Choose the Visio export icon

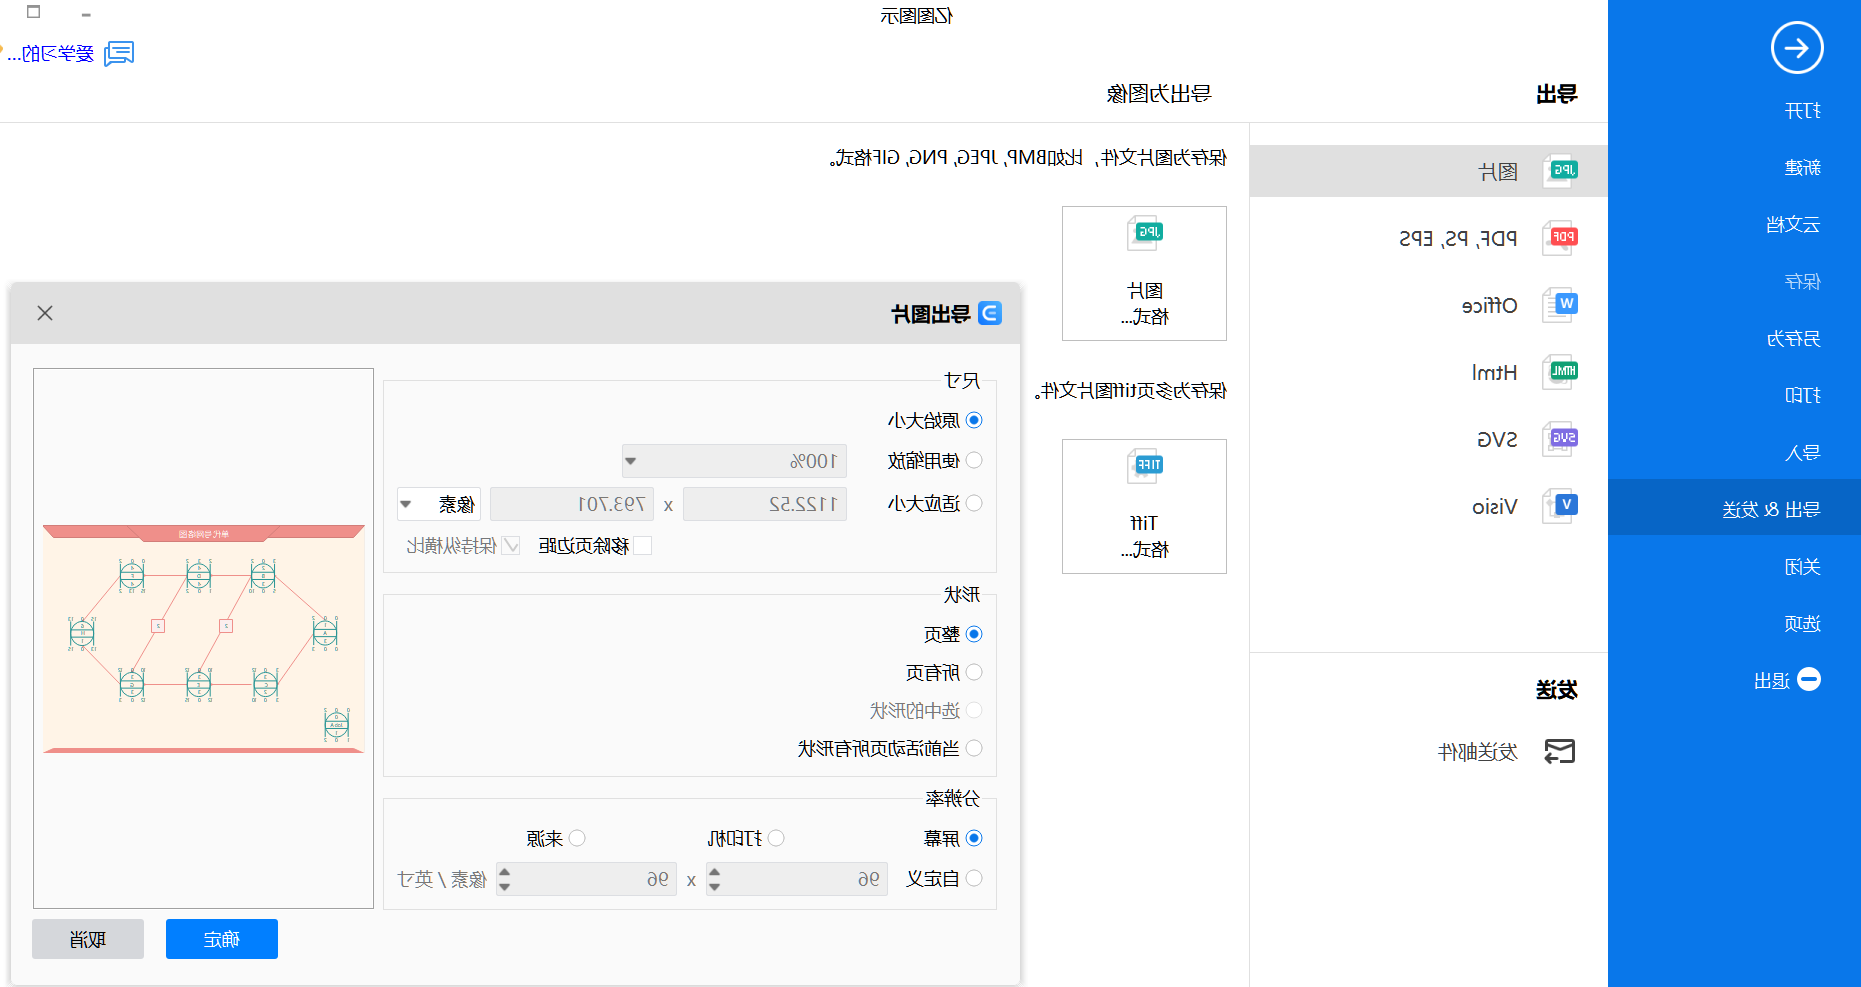point(1560,506)
